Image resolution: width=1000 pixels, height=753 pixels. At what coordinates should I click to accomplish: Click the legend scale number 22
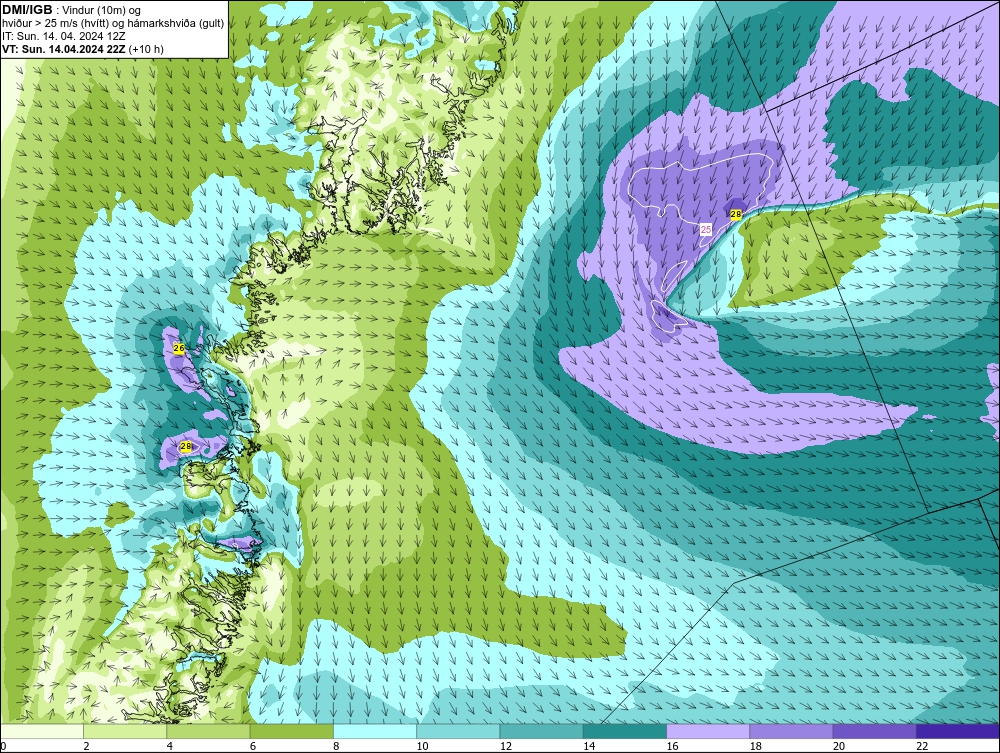click(922, 747)
